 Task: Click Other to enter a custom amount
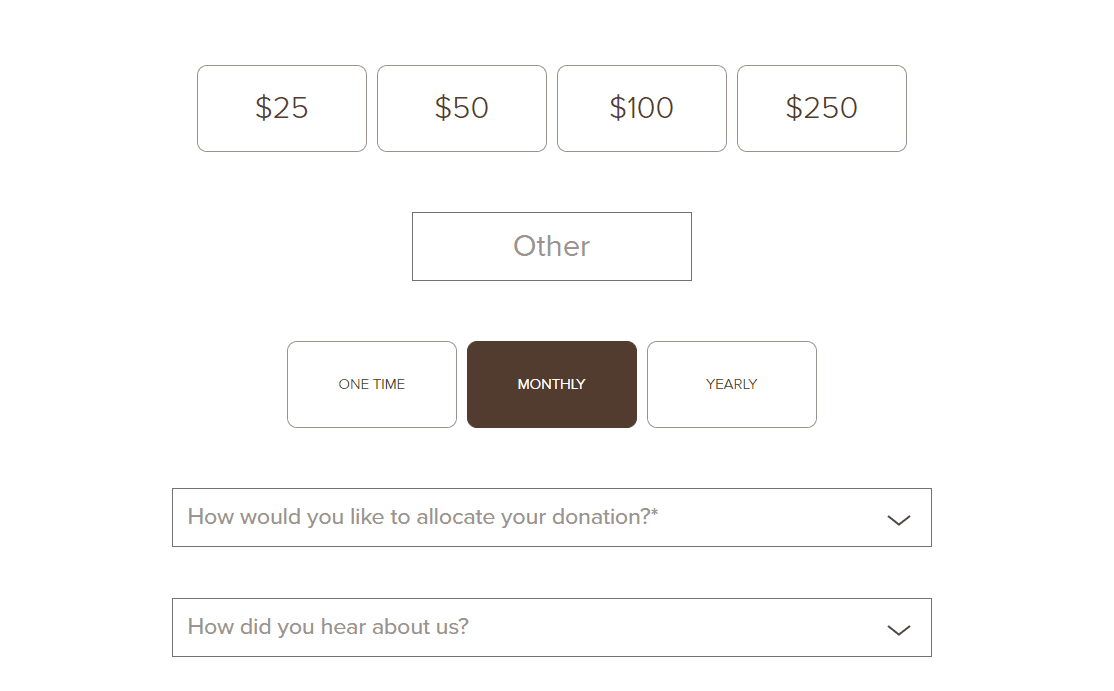coord(551,246)
